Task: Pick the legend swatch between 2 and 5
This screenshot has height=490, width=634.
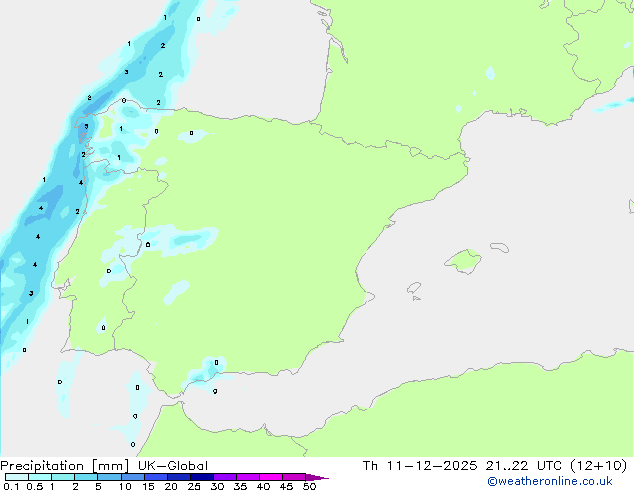Action: (x=86, y=477)
